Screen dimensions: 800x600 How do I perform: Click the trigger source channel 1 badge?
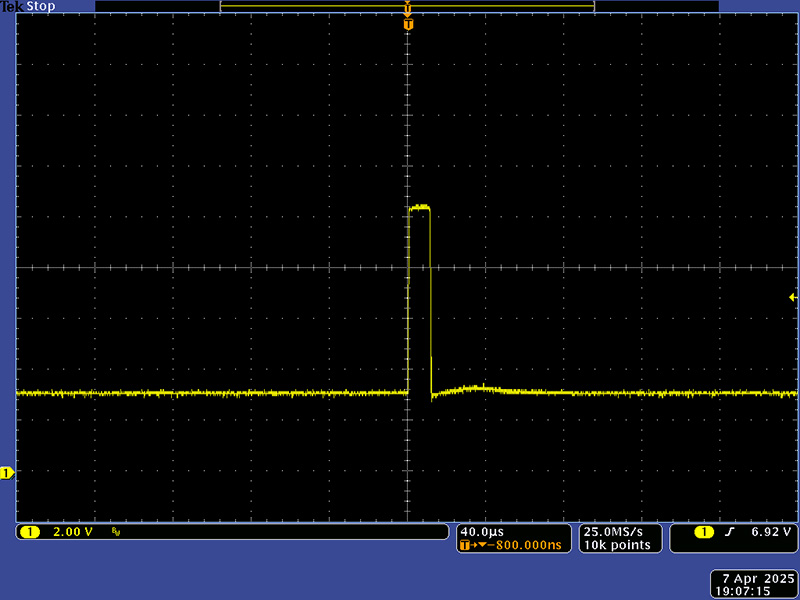(x=704, y=532)
